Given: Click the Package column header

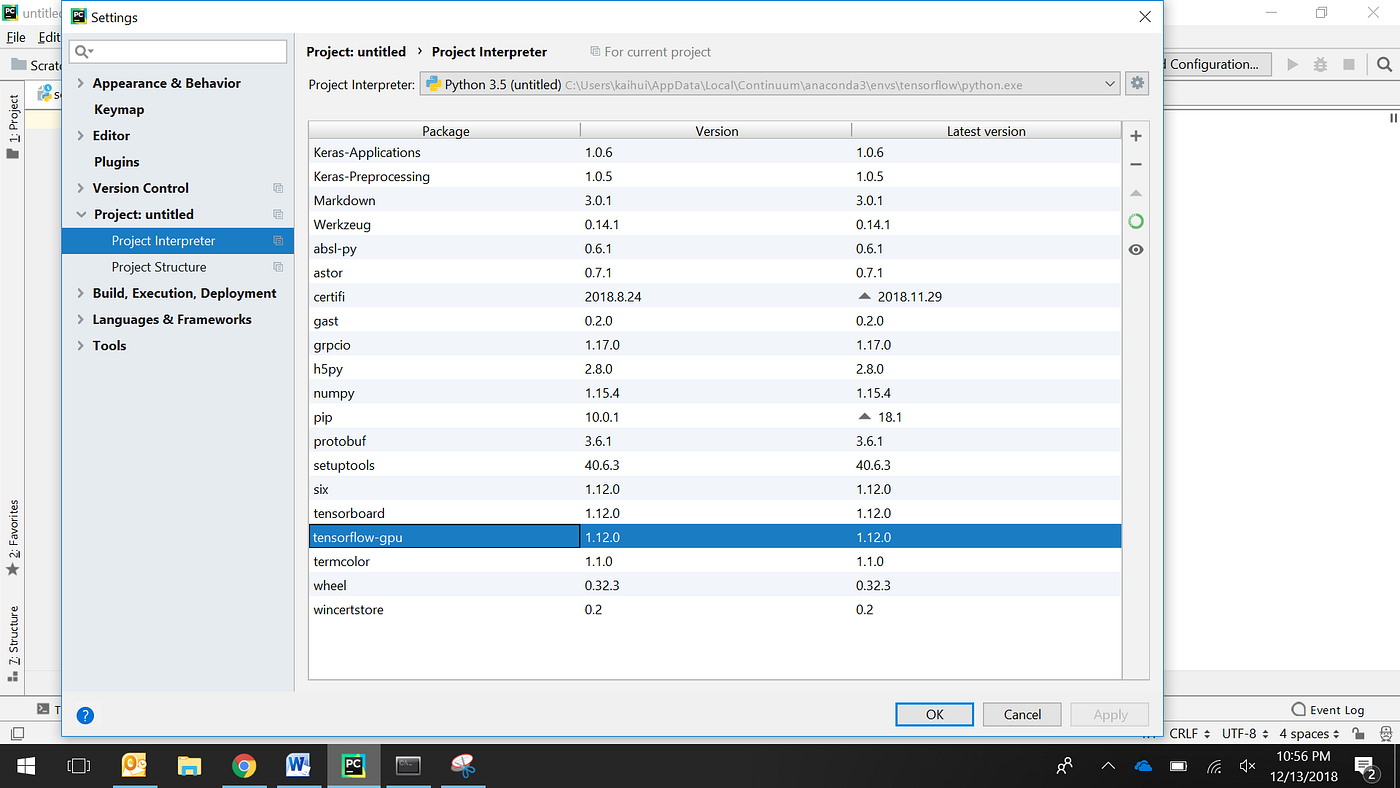Looking at the screenshot, I should pos(445,131).
